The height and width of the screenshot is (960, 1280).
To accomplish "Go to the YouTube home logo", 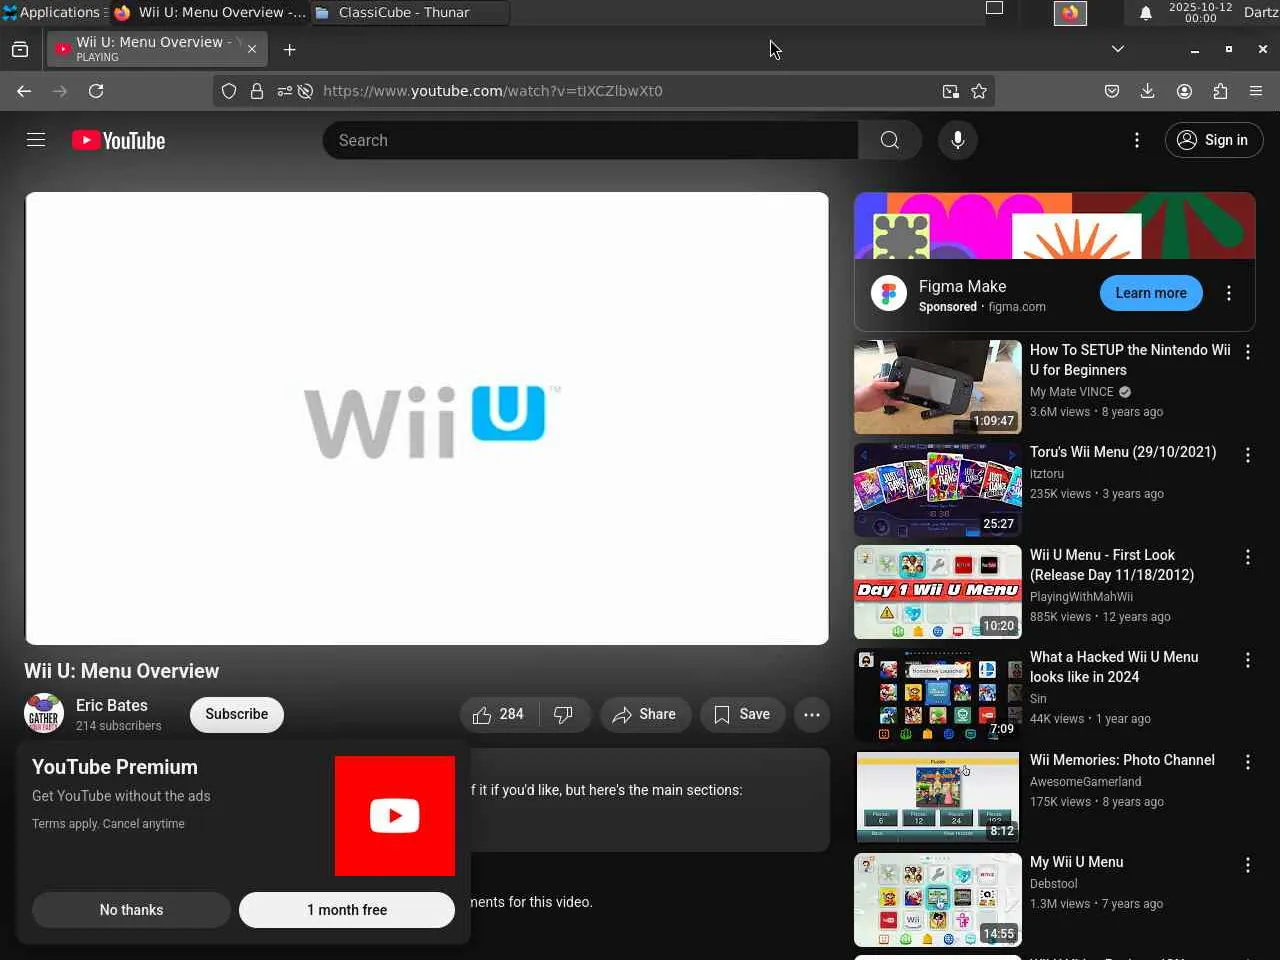I will 118,141.
